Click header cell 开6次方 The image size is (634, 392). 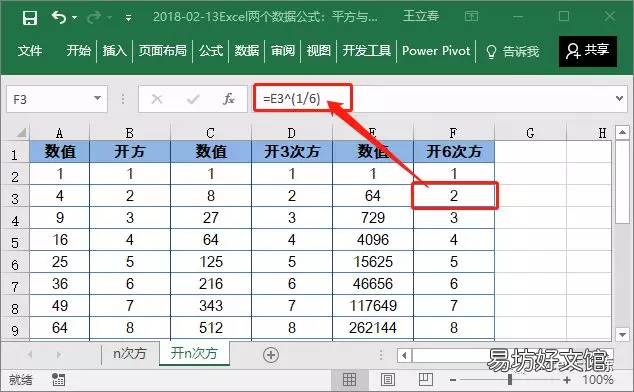tap(454, 152)
